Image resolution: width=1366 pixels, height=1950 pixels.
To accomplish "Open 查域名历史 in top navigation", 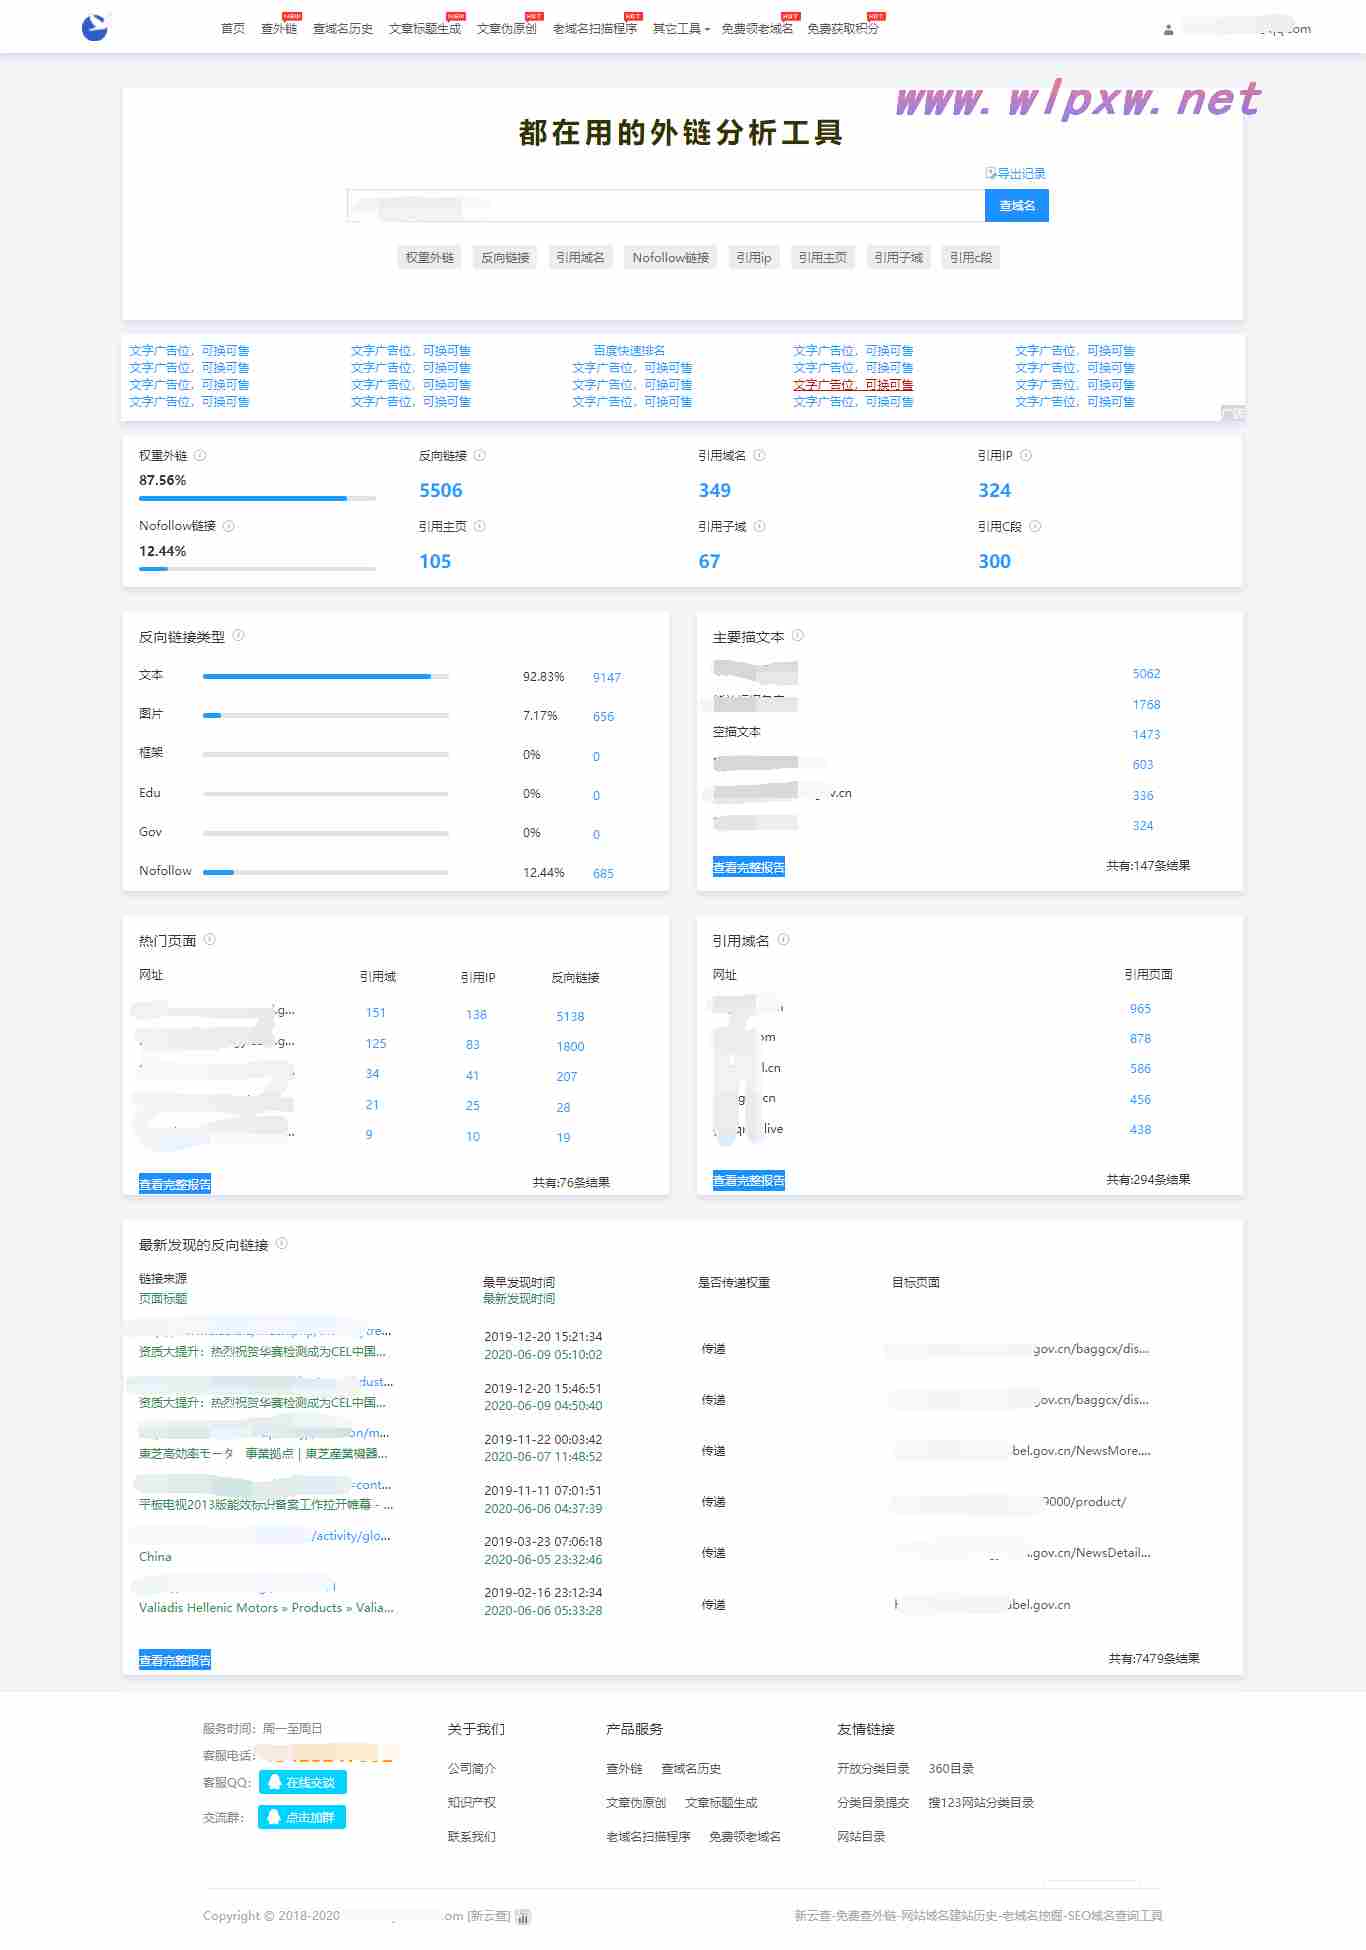I will pyautogui.click(x=343, y=29).
